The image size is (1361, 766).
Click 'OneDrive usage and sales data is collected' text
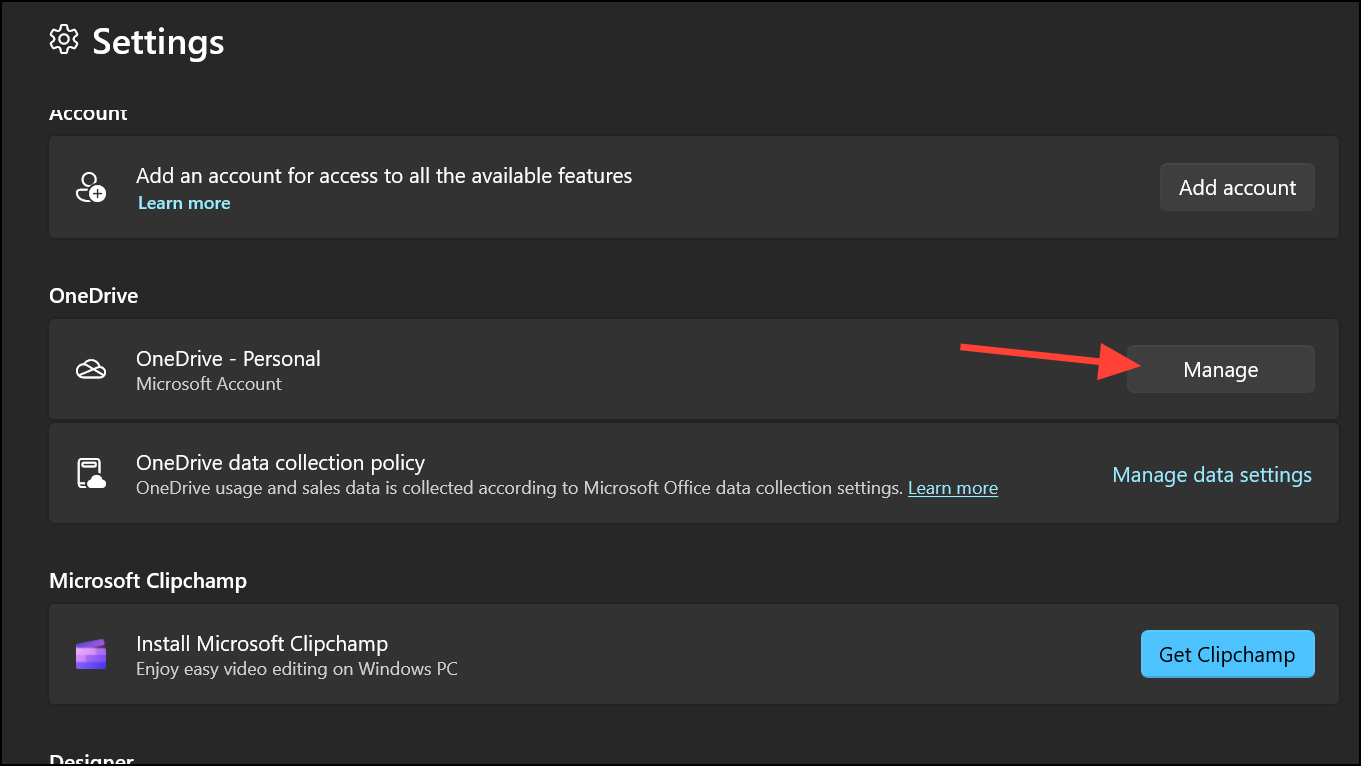pos(520,488)
